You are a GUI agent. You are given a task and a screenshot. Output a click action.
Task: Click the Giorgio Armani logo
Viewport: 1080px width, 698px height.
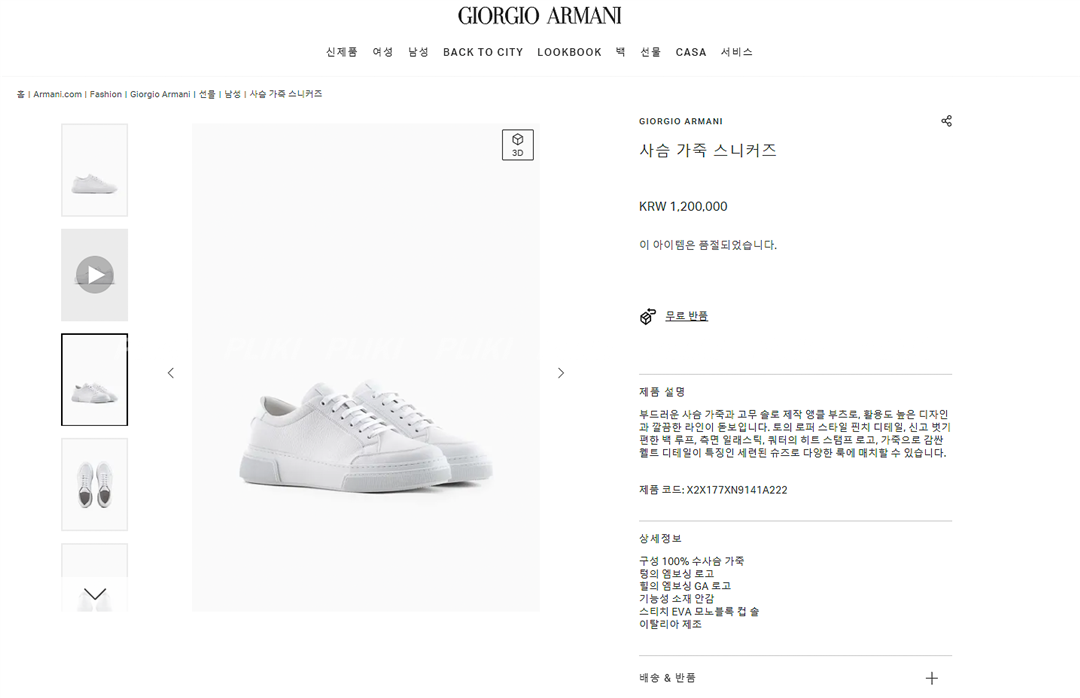coord(539,16)
